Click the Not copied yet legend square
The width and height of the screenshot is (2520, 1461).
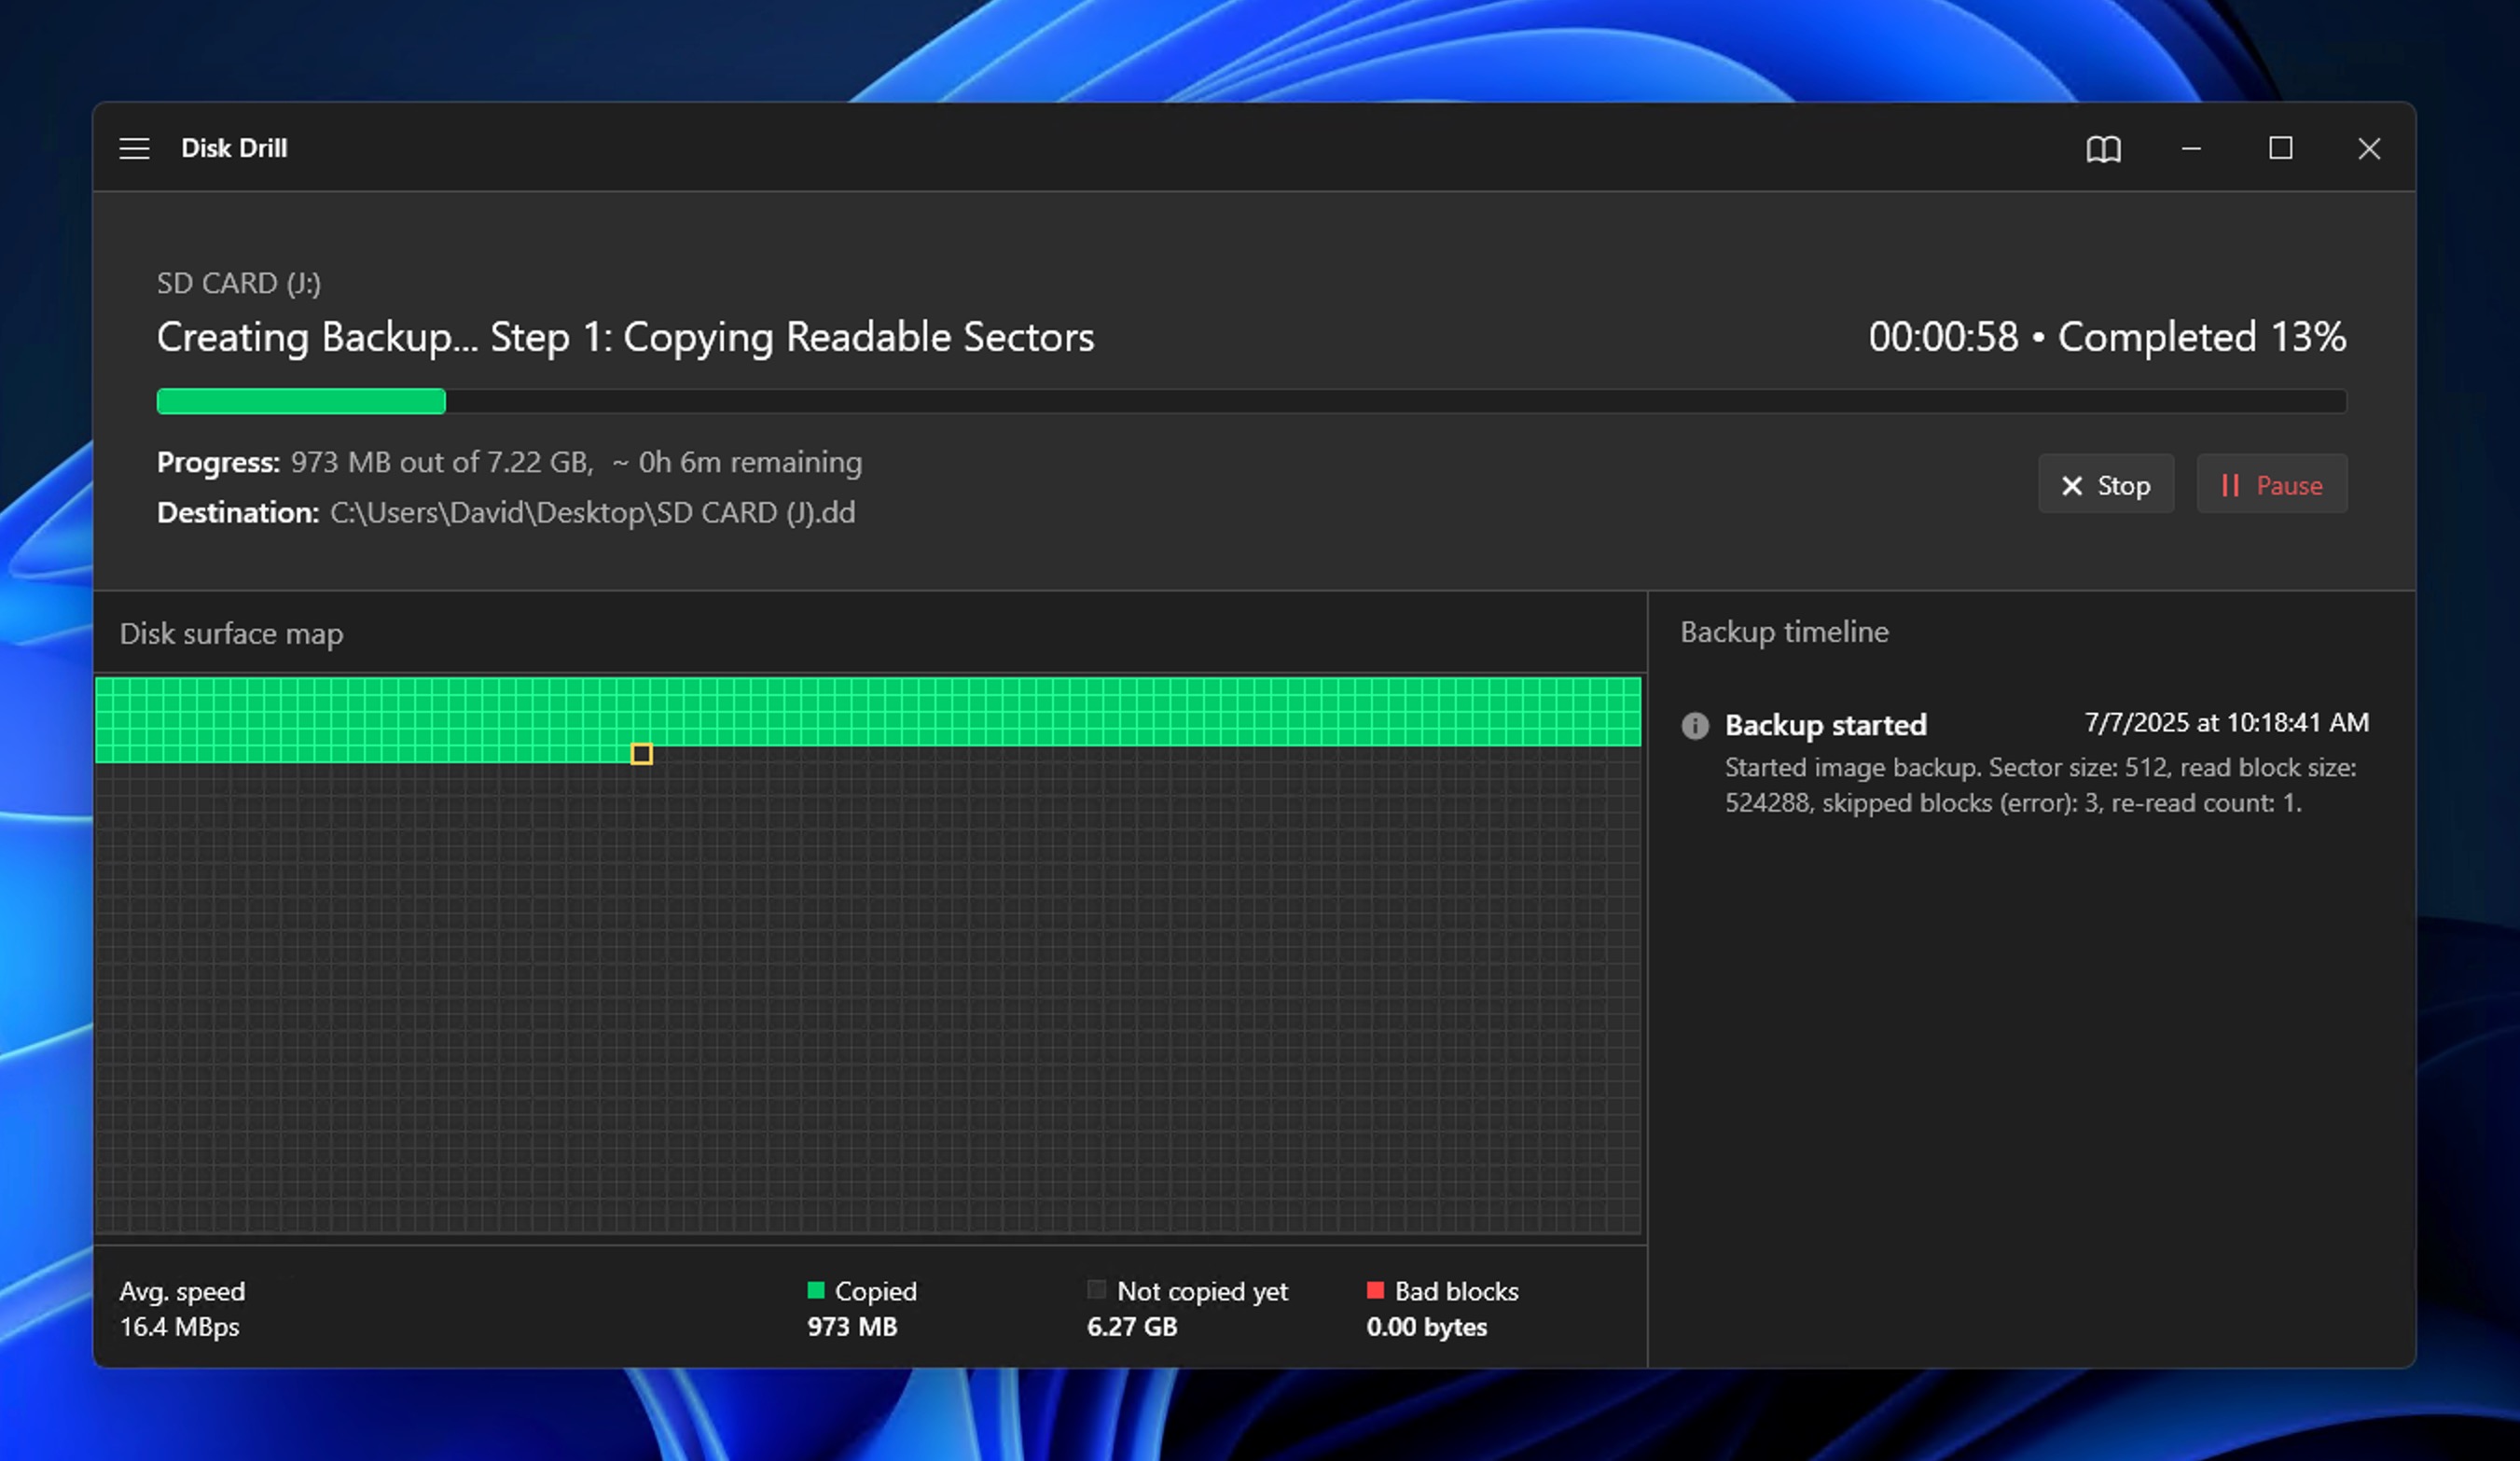point(1096,1290)
